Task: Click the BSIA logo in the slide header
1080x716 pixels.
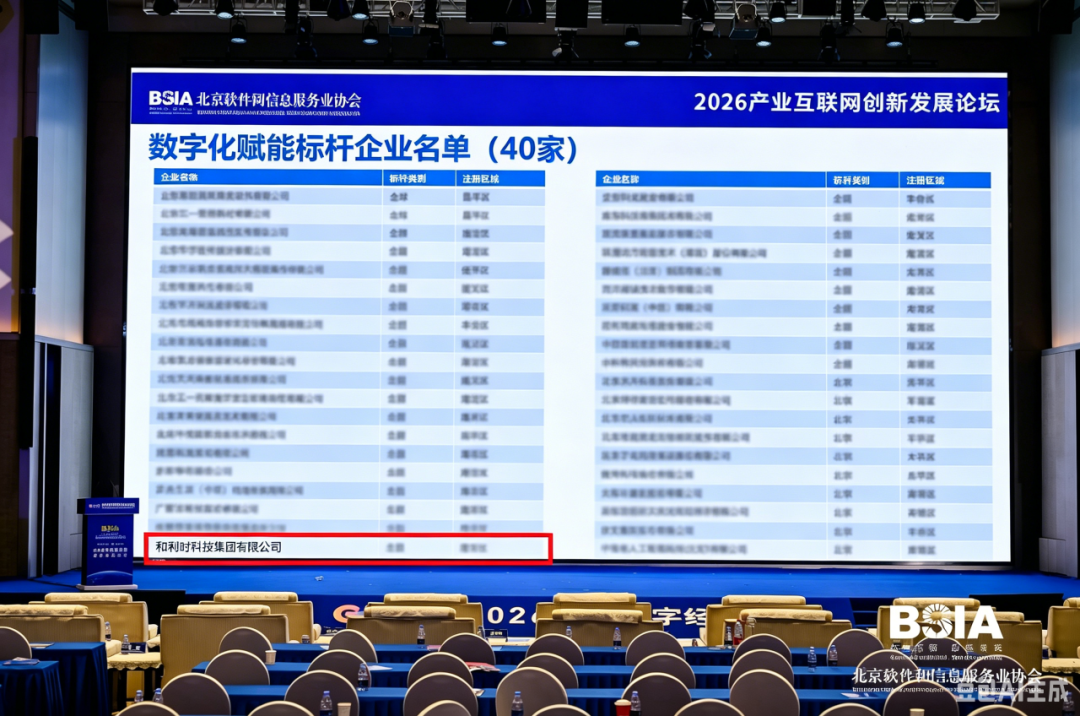Action: tap(170, 99)
